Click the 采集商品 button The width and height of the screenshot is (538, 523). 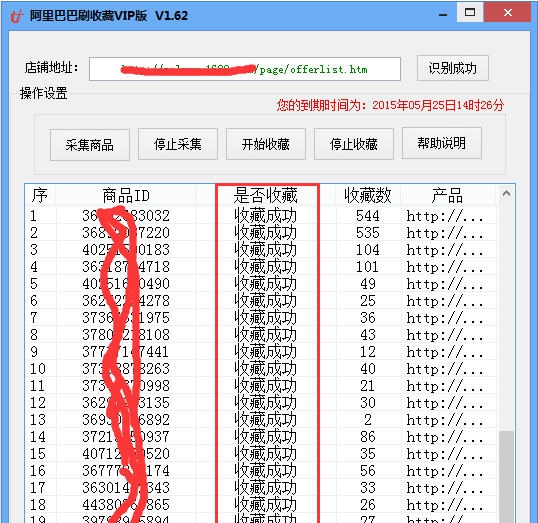90,145
